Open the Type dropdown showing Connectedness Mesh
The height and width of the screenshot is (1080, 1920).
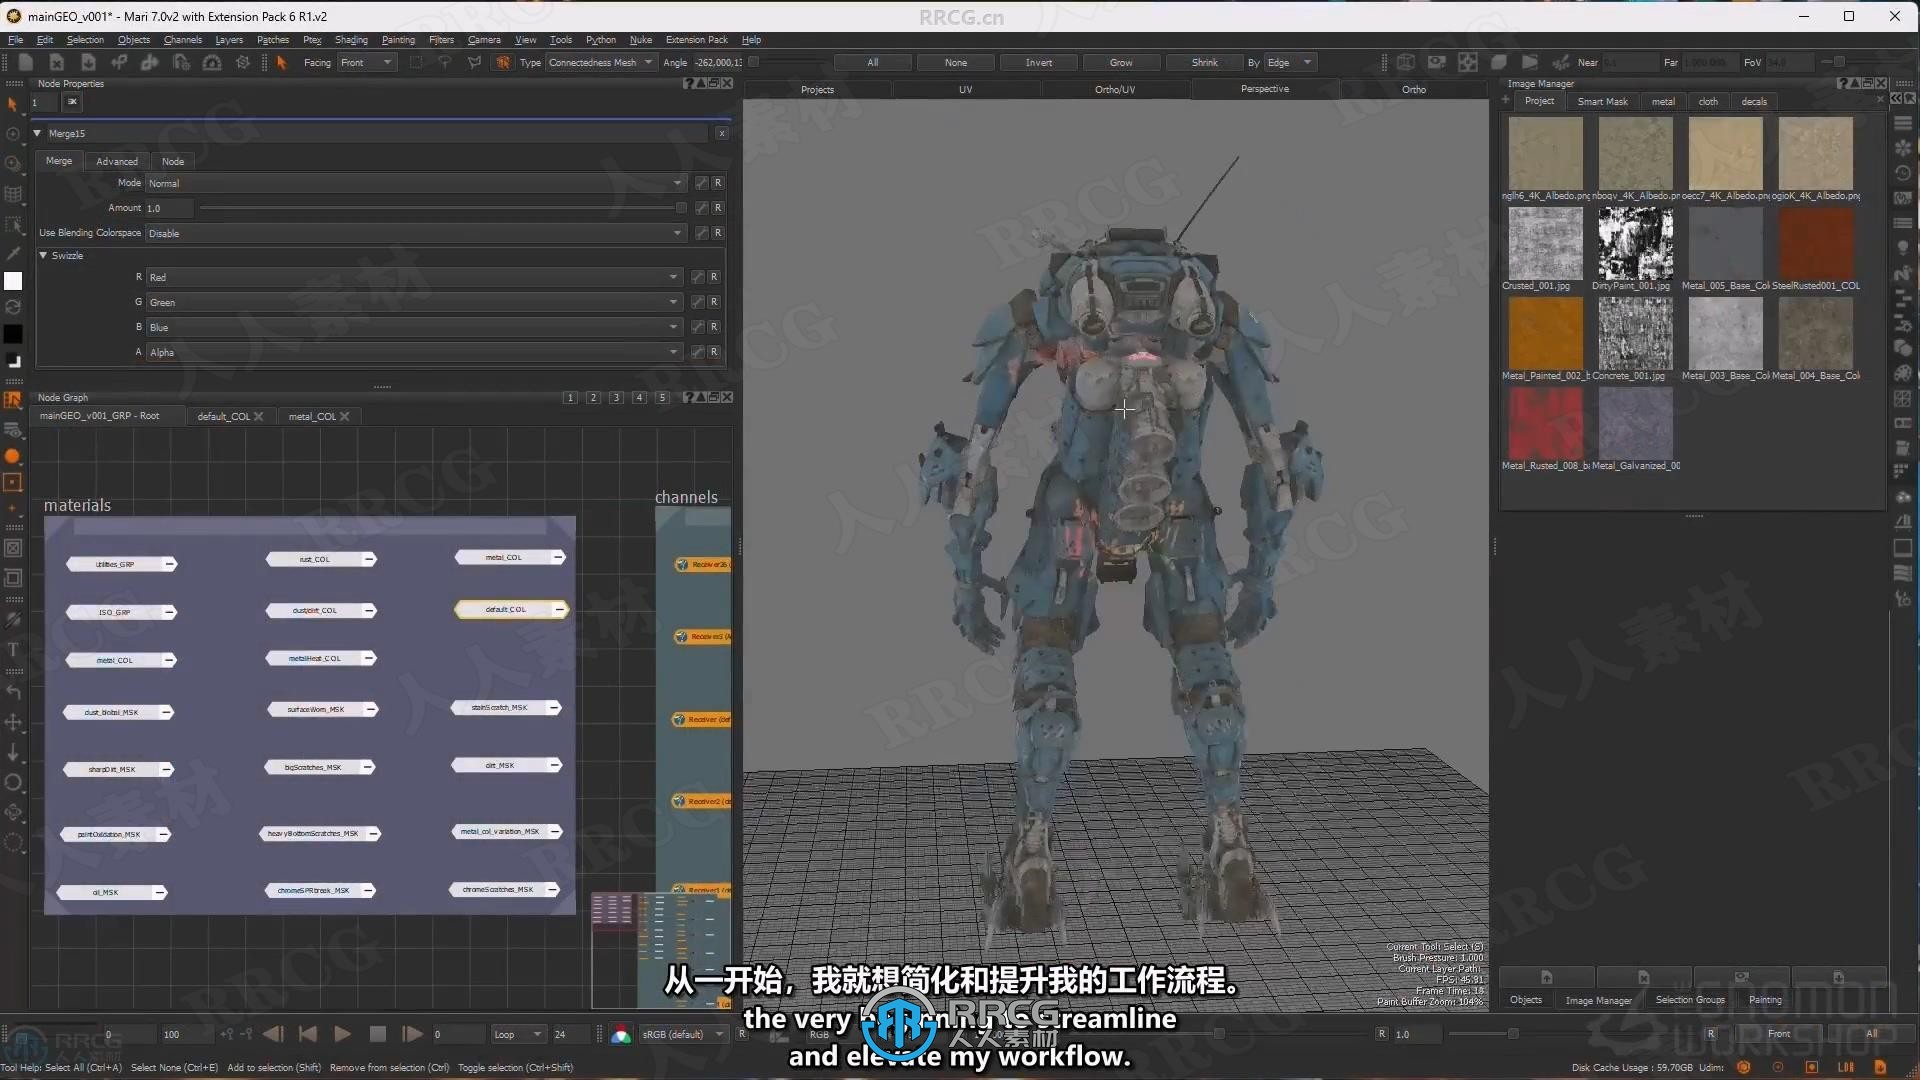601,62
